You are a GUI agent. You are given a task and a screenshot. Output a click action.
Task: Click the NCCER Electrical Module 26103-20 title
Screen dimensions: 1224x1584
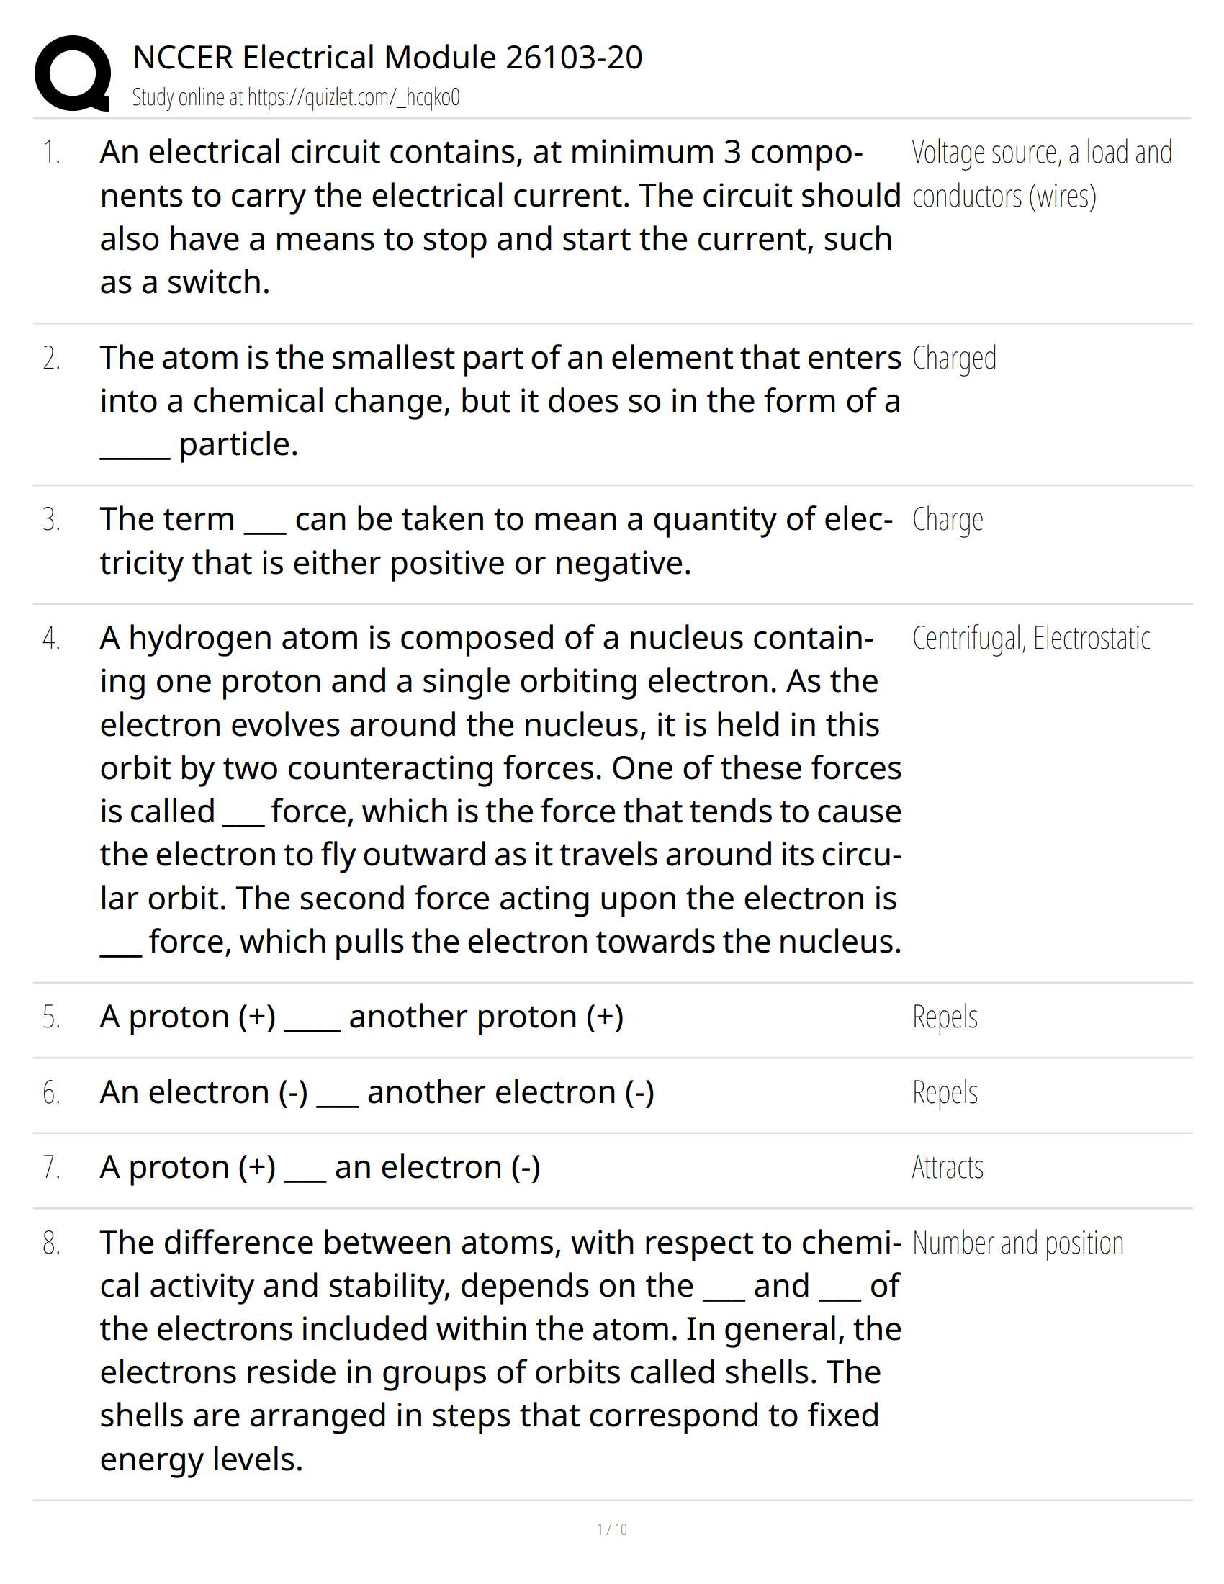point(387,57)
